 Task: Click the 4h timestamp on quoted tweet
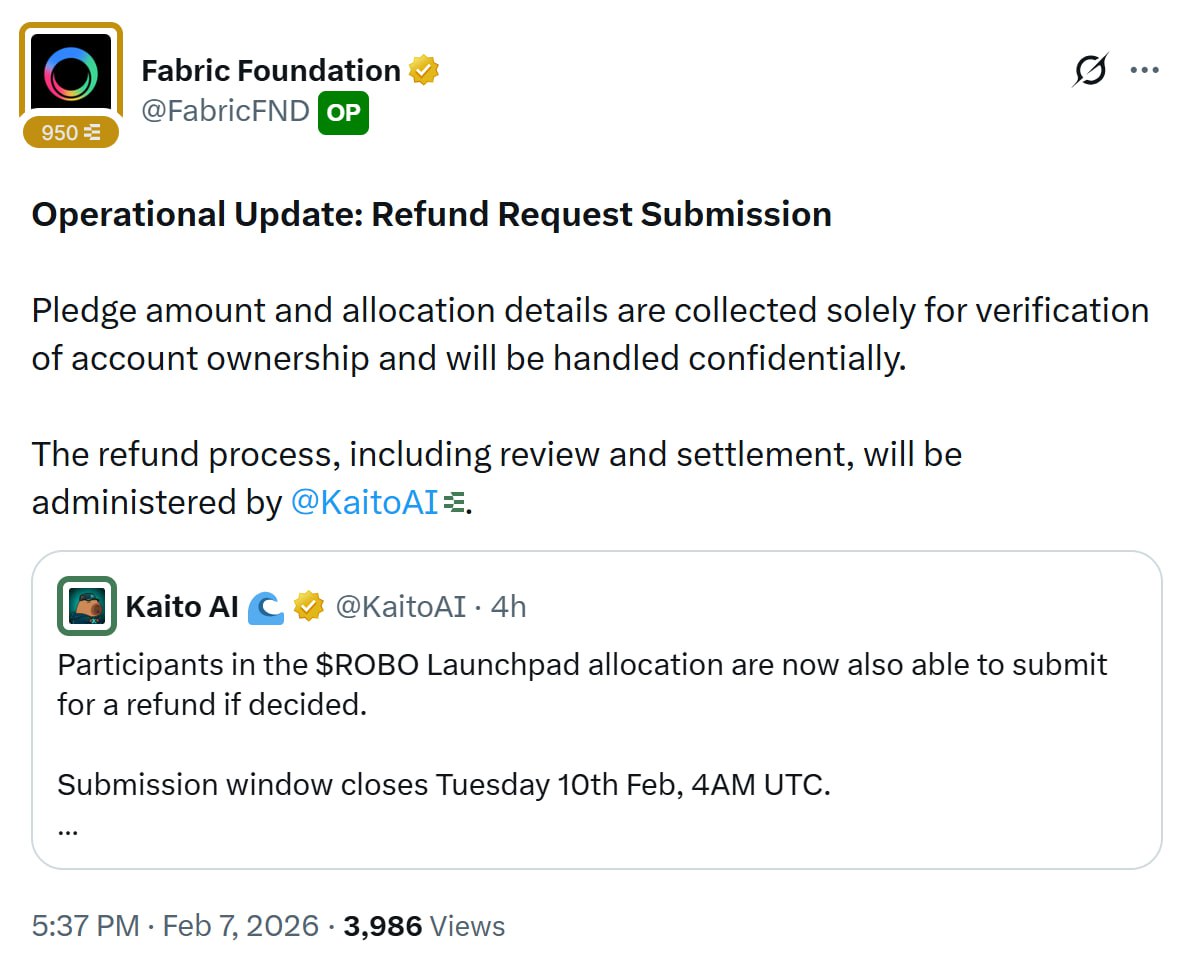(508, 606)
